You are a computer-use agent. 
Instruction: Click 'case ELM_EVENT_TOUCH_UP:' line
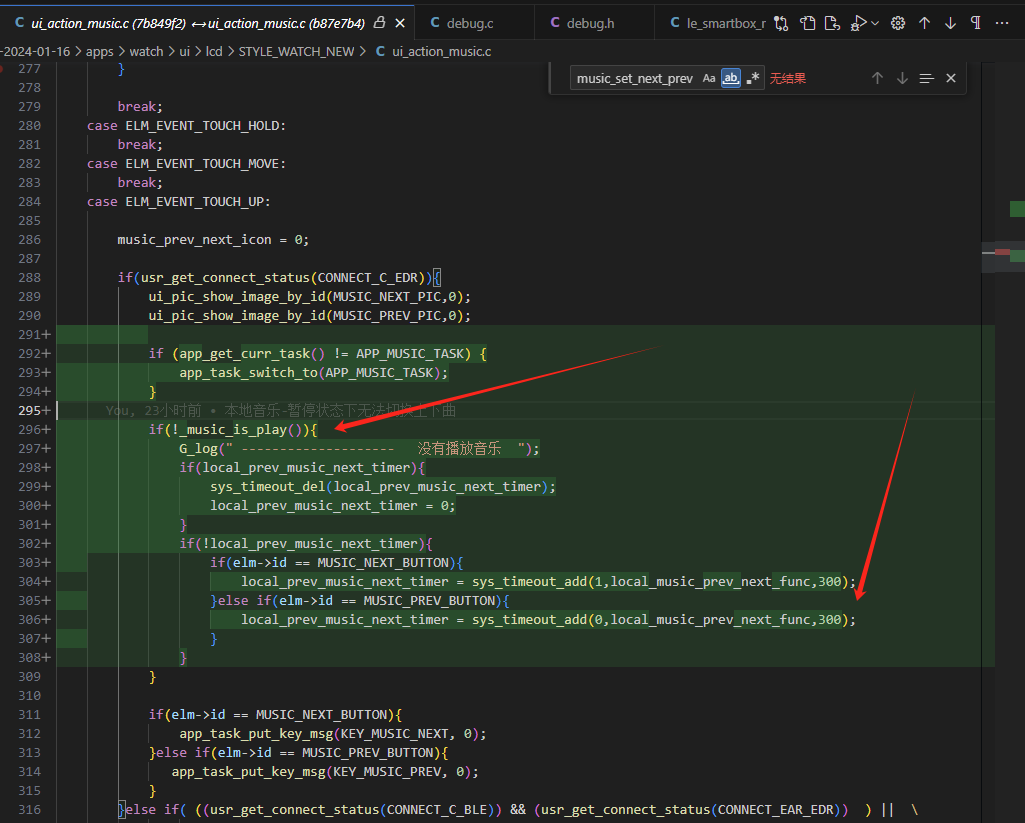[x=178, y=202]
